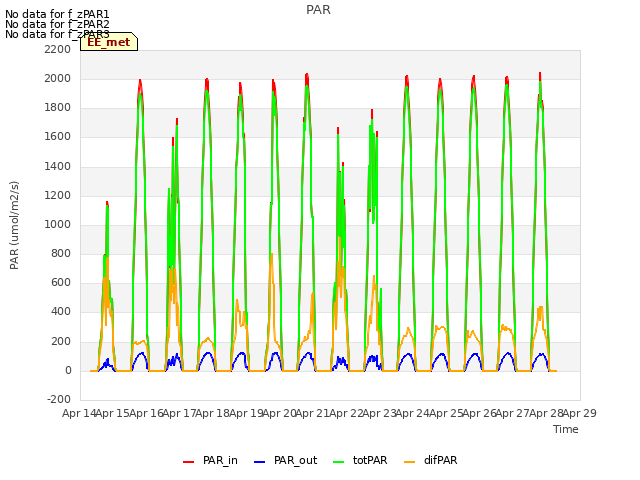Click the Apr 14 x-axis date label
The image size is (640, 480).
click(x=79, y=413)
